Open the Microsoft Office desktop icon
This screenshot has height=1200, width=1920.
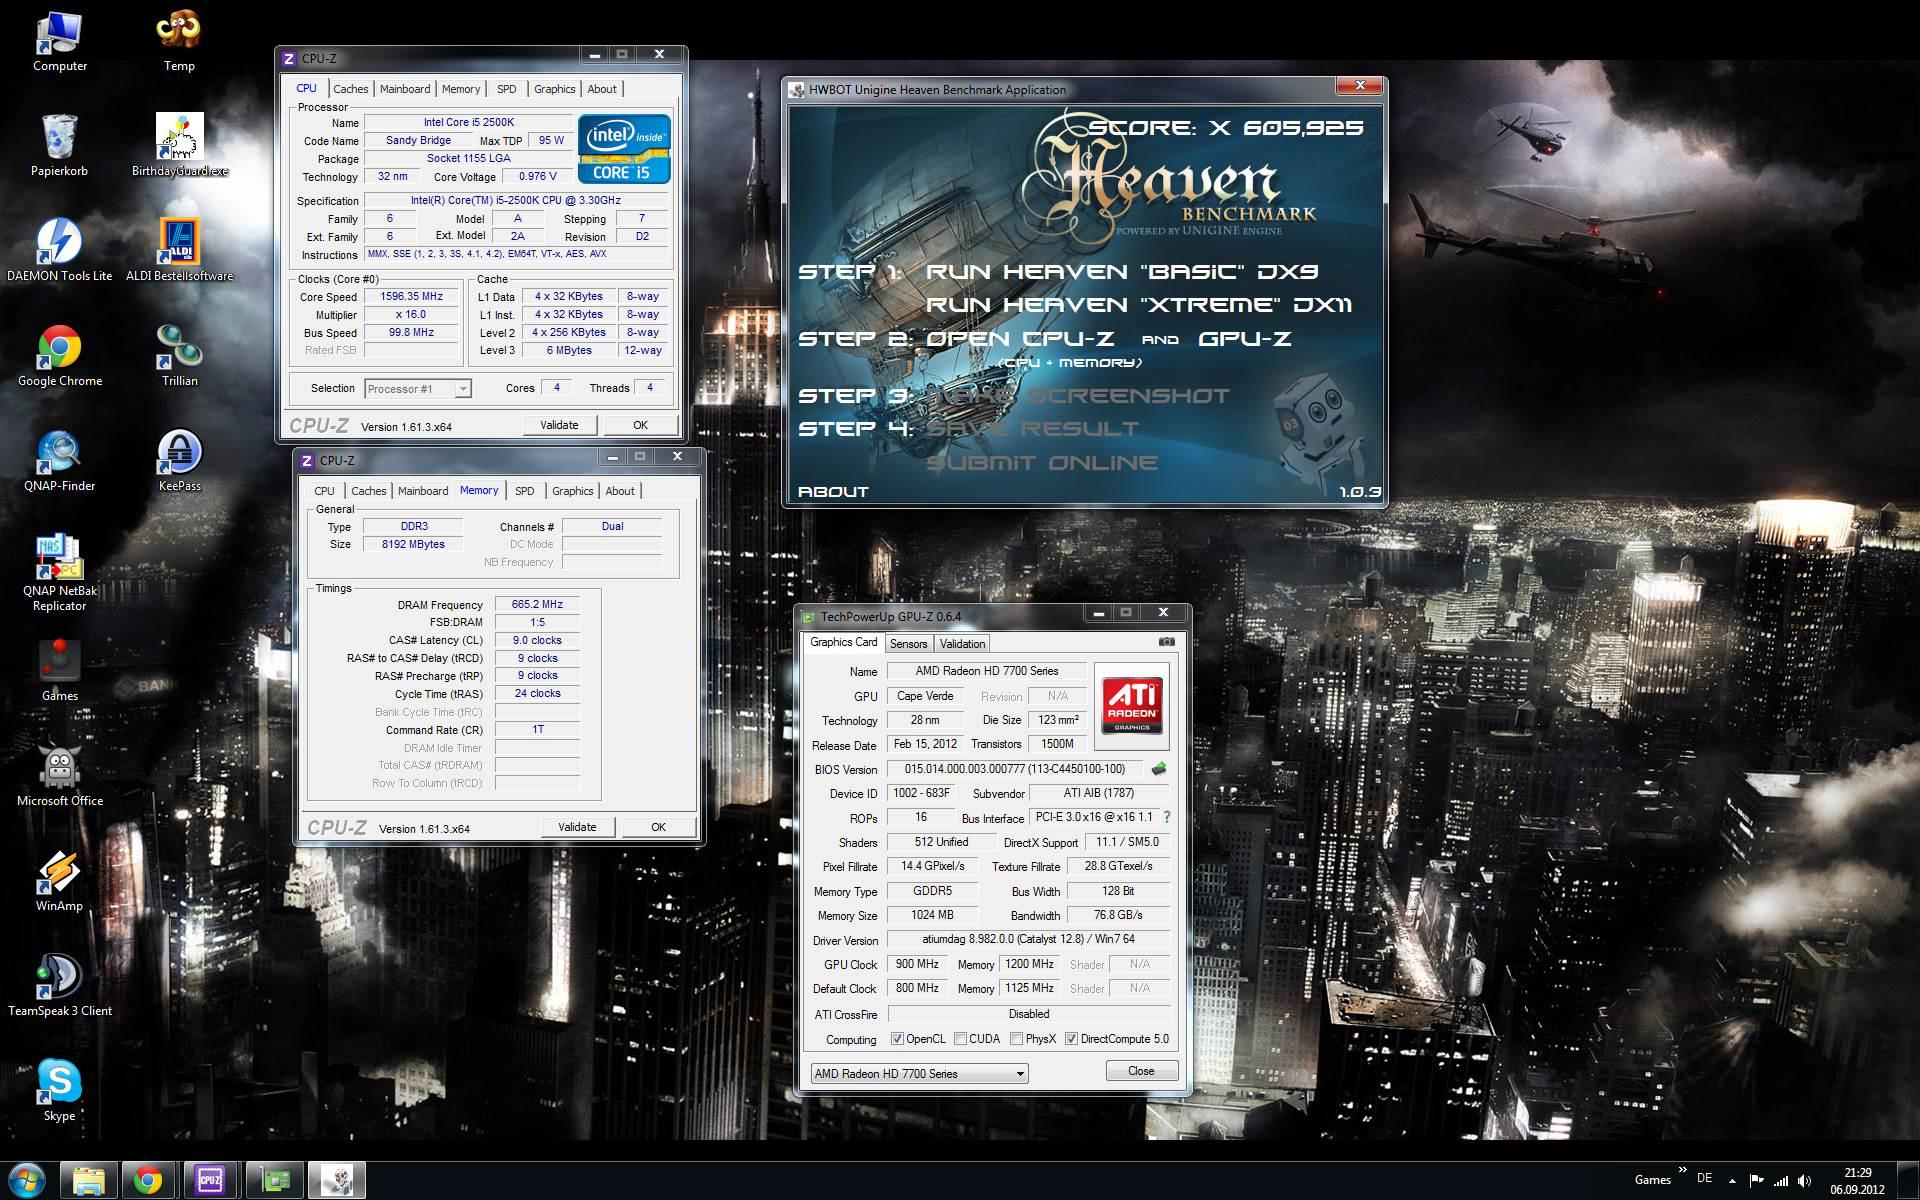tap(59, 776)
